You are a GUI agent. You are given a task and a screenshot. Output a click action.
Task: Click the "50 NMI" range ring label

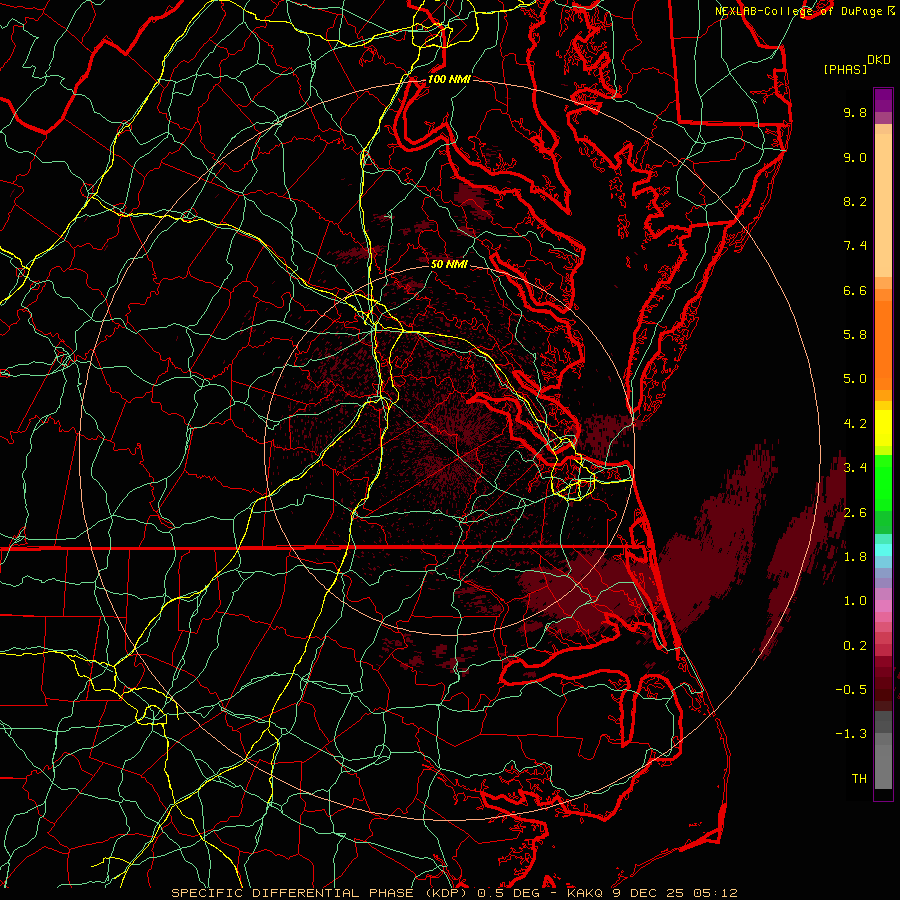pos(449,264)
